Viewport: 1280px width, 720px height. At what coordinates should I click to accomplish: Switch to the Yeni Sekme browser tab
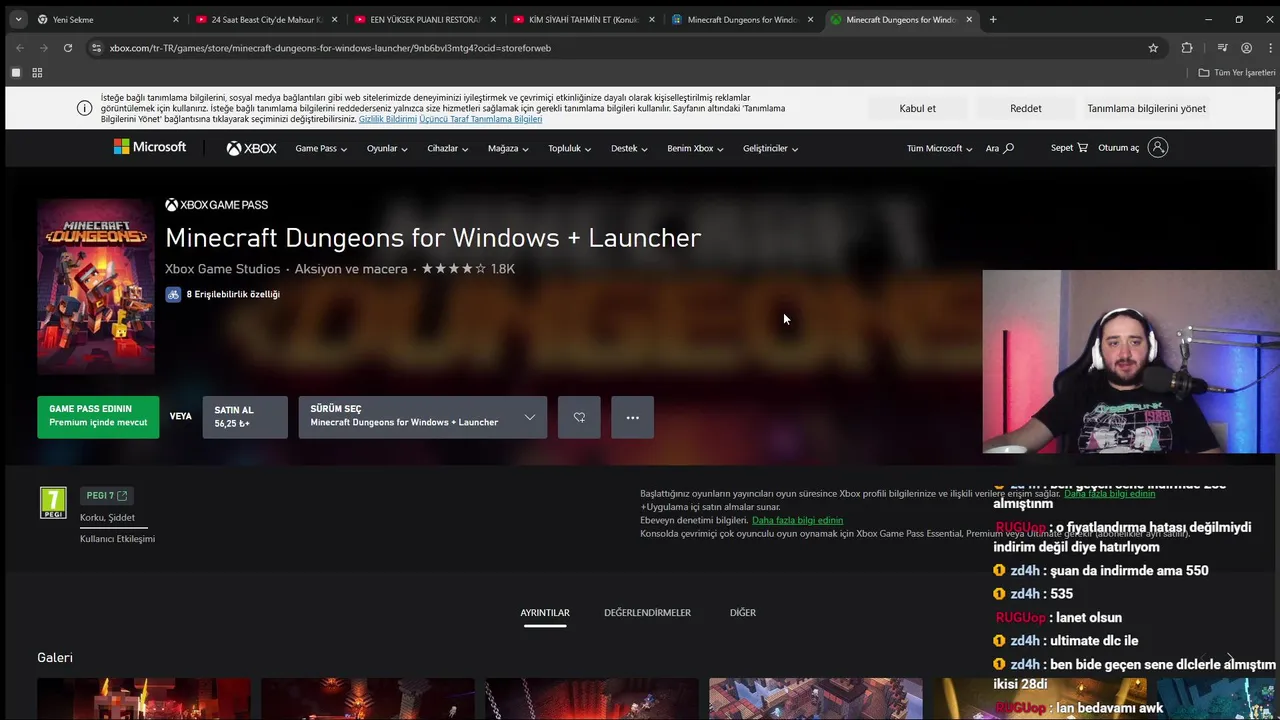click(x=106, y=19)
